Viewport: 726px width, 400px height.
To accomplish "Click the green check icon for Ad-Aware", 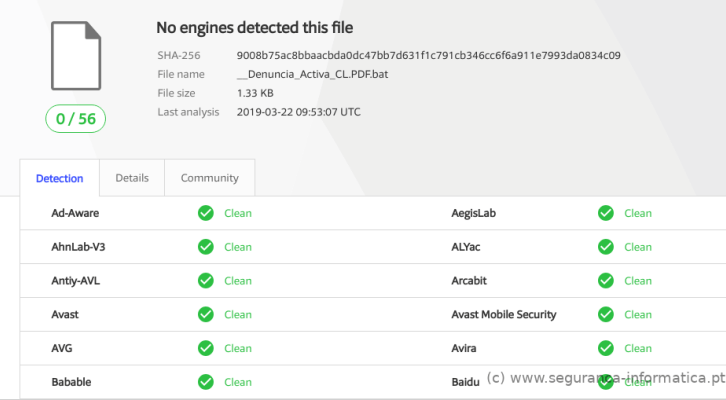I will pyautogui.click(x=206, y=213).
